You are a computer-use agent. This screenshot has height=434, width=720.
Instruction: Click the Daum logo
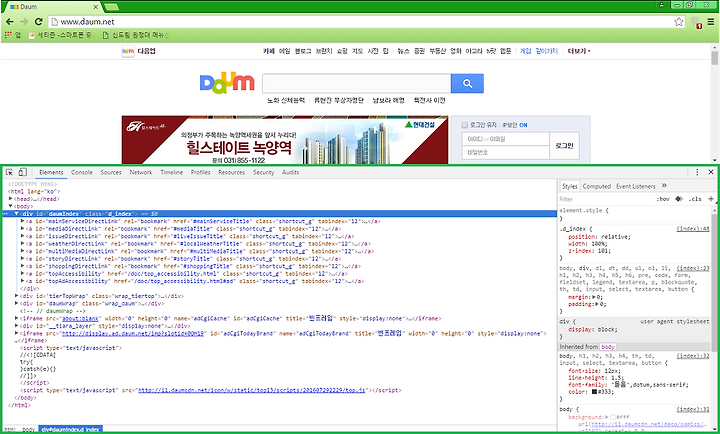tap(227, 83)
